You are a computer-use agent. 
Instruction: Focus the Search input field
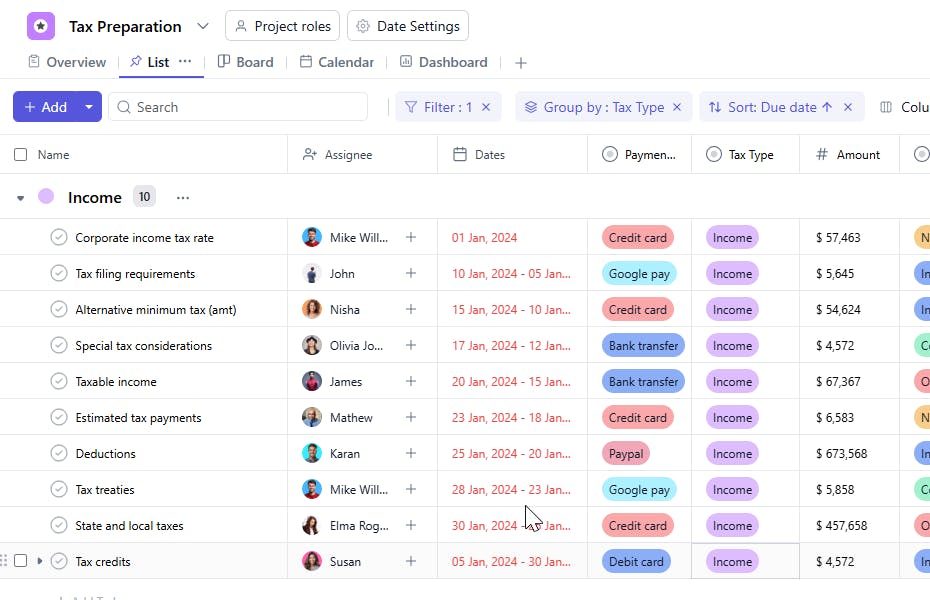coord(238,107)
